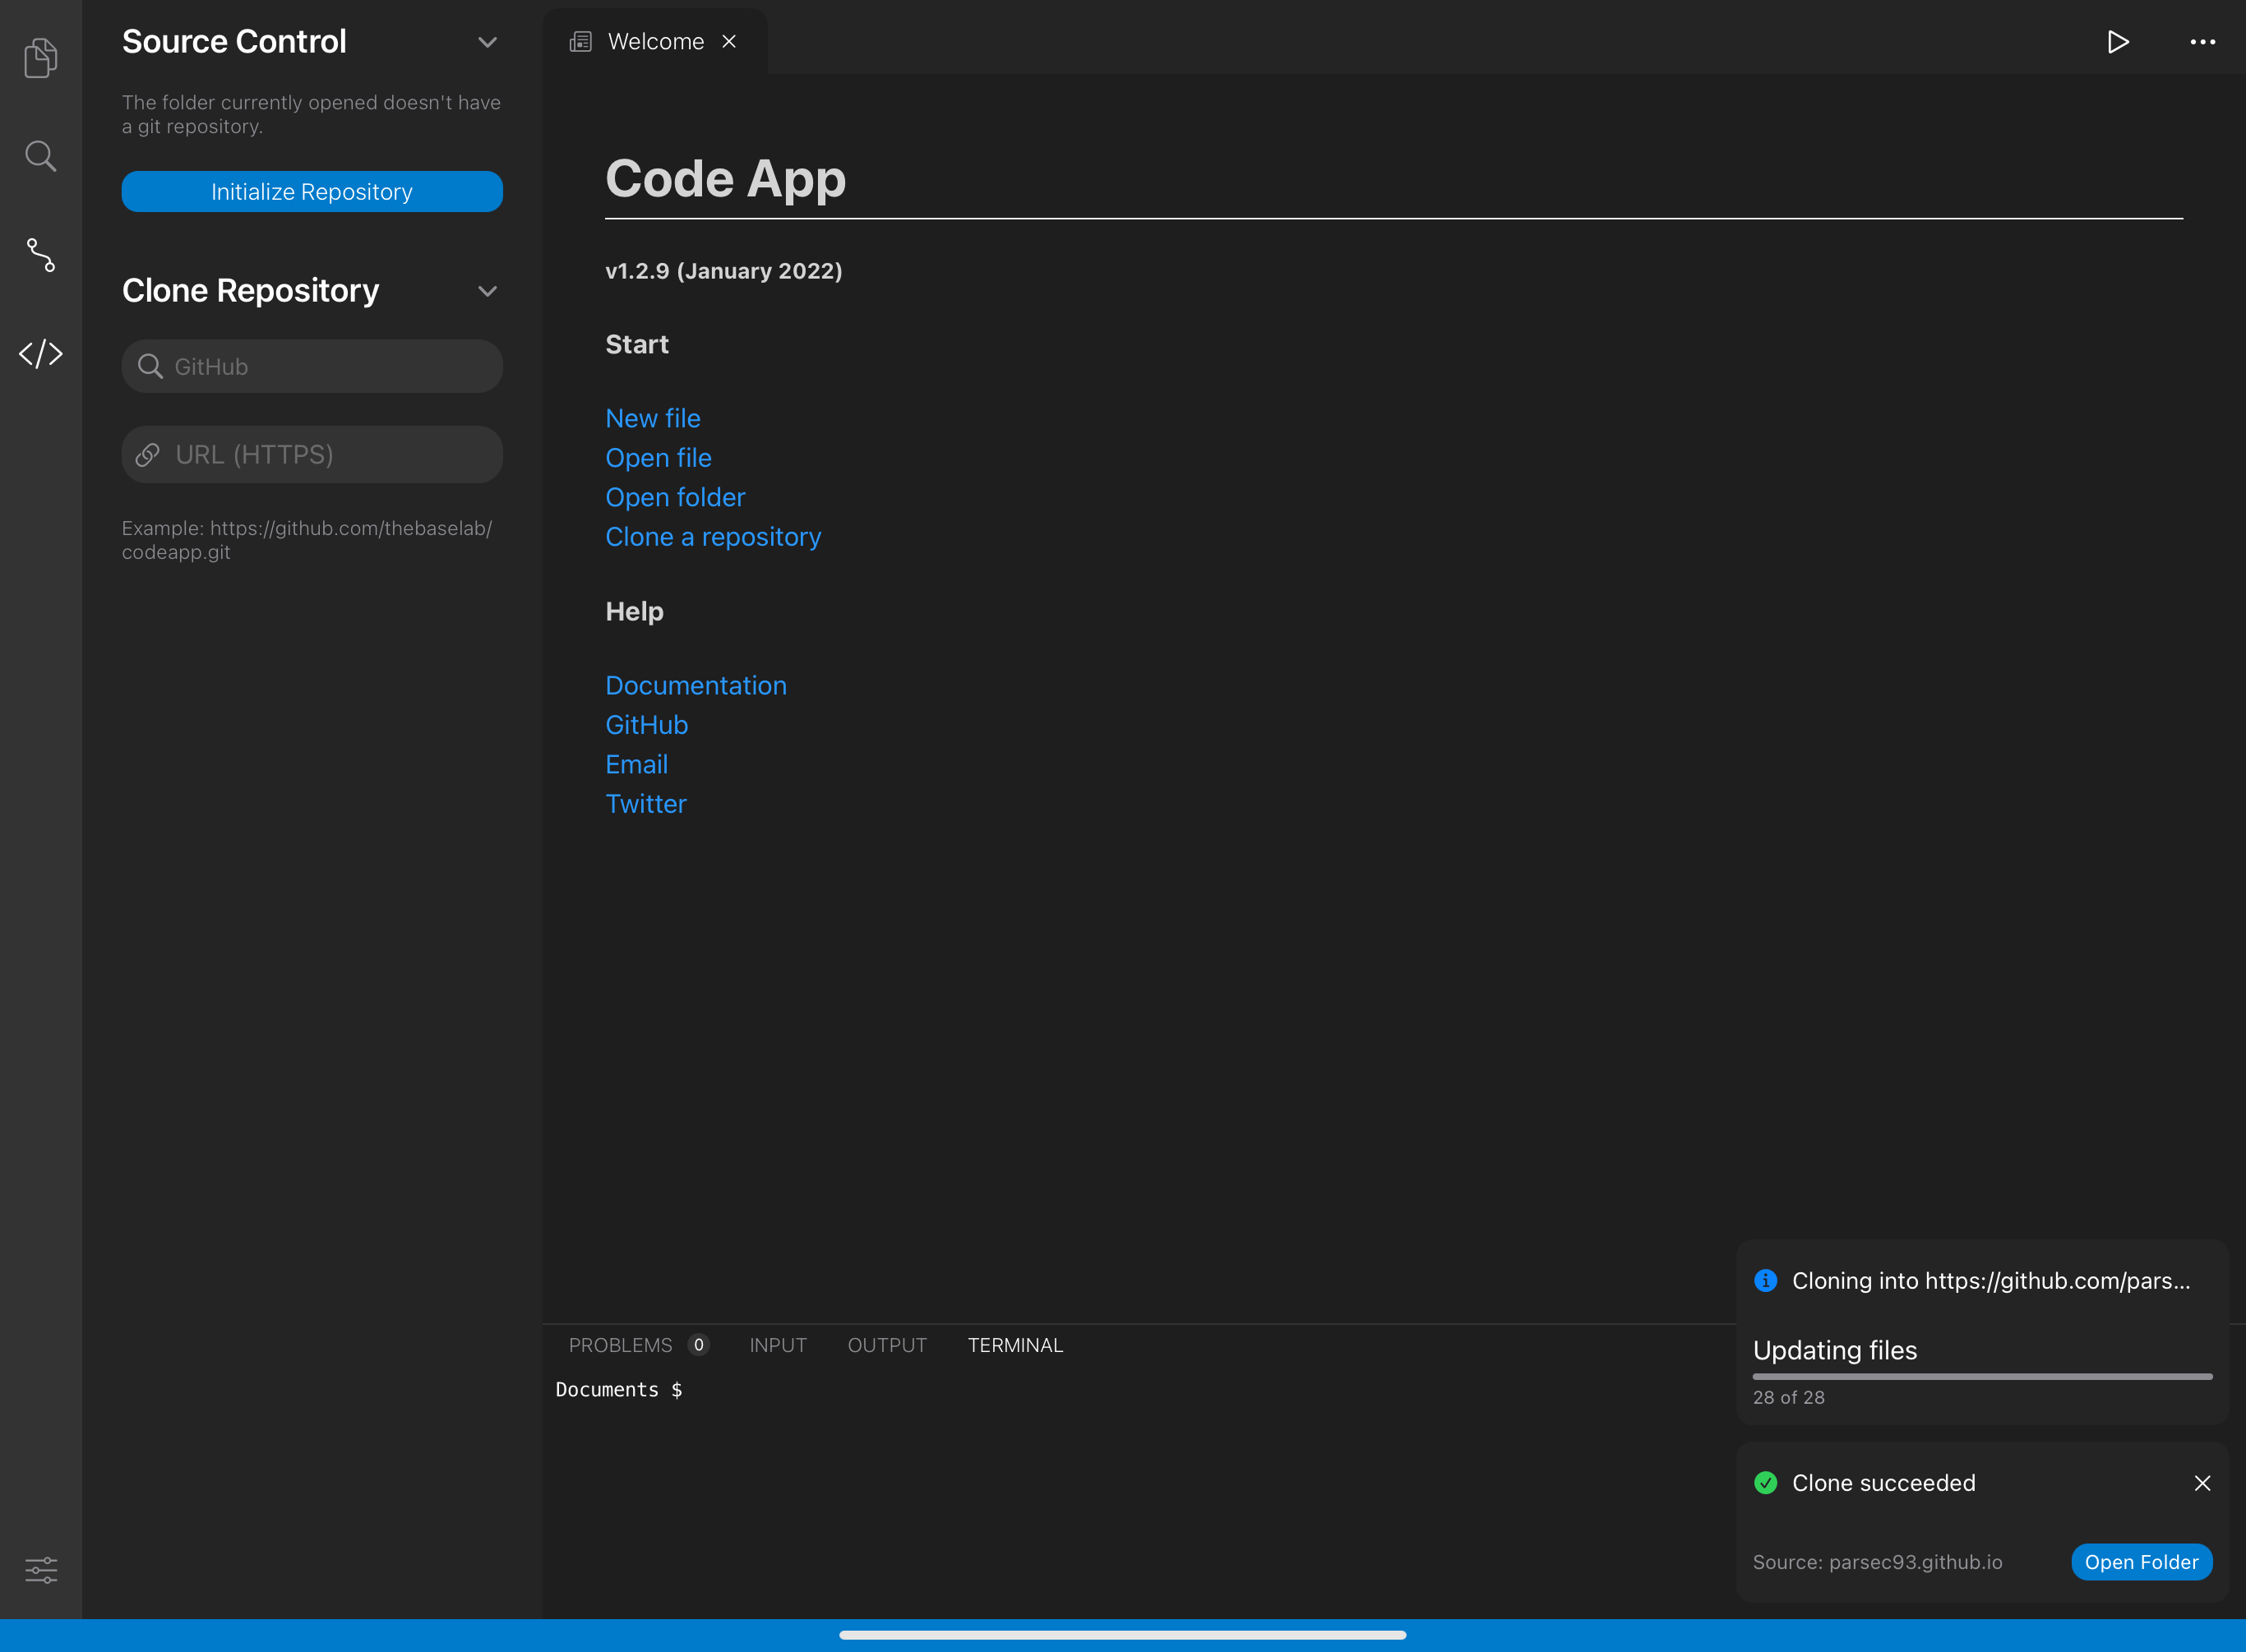Dismiss the Clone succeeded notification
This screenshot has width=2246, height=1652.
tap(2203, 1483)
